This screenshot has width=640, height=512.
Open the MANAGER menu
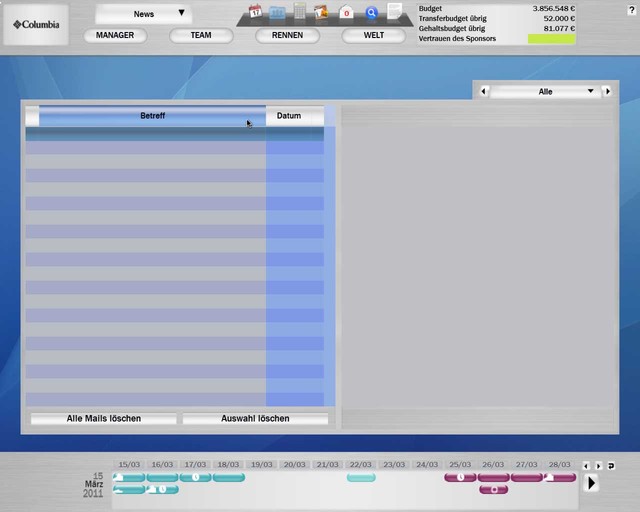[x=115, y=35]
